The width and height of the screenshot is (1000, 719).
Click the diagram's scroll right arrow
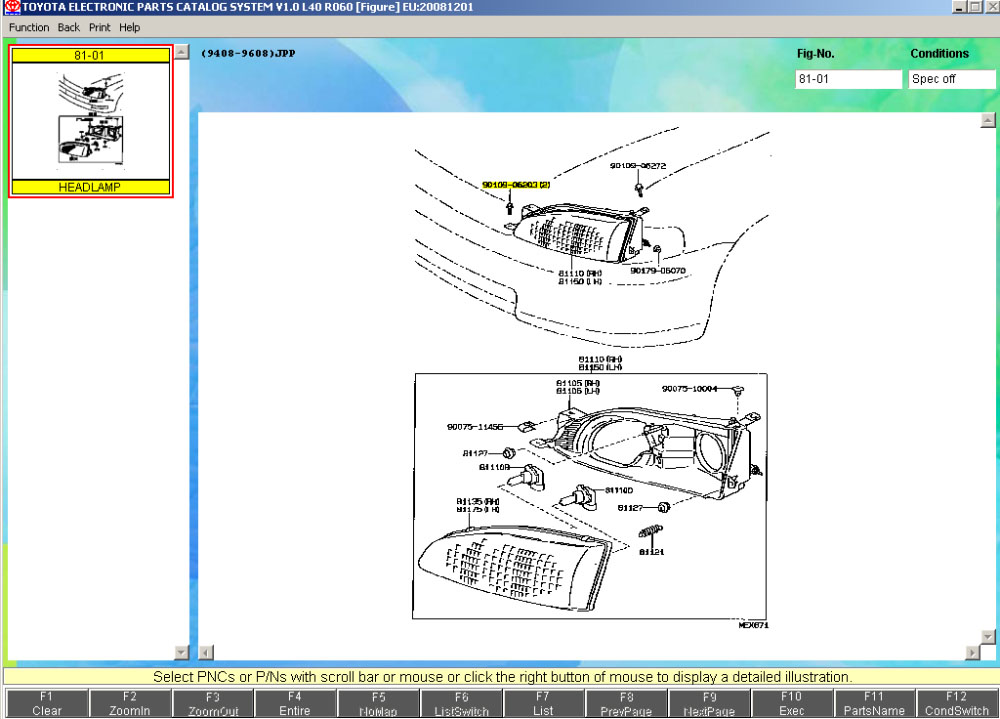pos(972,653)
